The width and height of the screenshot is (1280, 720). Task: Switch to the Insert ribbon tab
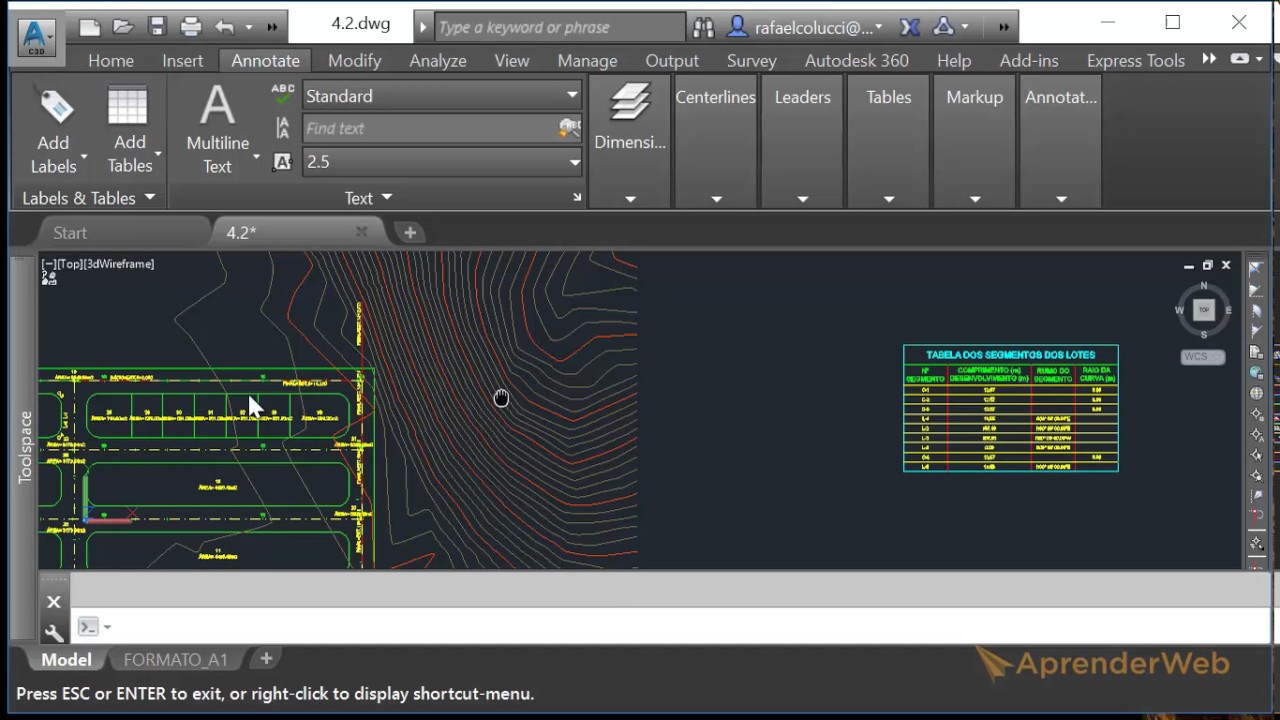point(183,61)
